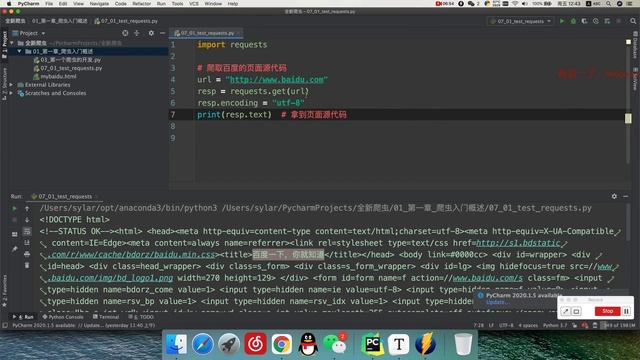This screenshot has height=360, width=640.
Task: Toggle the Structure side tool button
Action: tap(4, 84)
